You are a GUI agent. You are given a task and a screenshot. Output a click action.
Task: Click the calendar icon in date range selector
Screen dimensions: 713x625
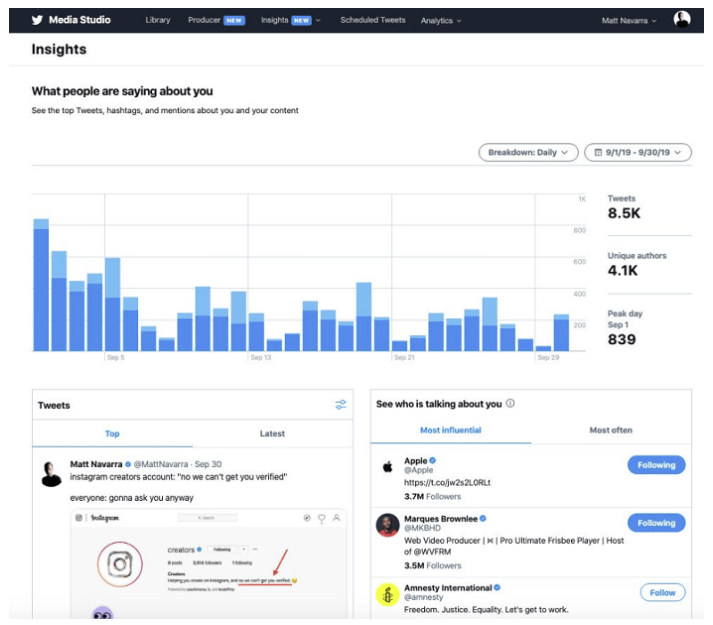[598, 152]
